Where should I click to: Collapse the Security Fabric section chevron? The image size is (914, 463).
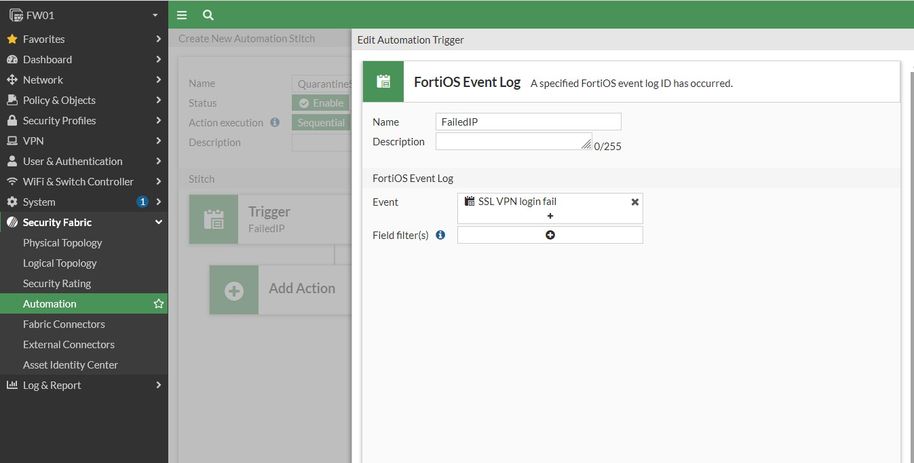(159, 222)
